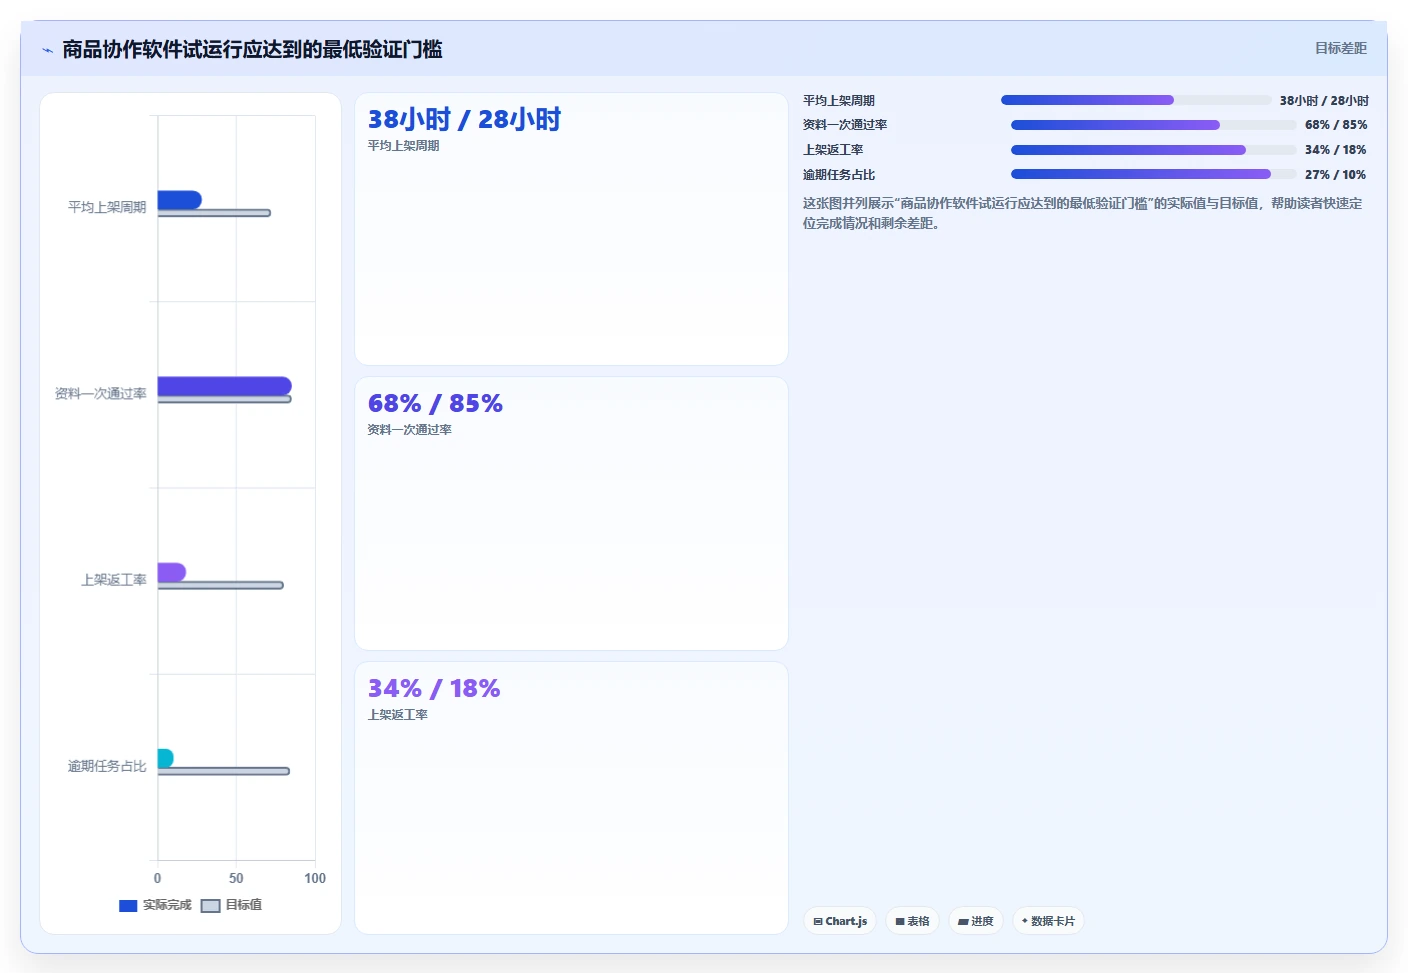Click the violet 上架返工率 actual bar in chart
The height and width of the screenshot is (973, 1408).
(x=172, y=572)
